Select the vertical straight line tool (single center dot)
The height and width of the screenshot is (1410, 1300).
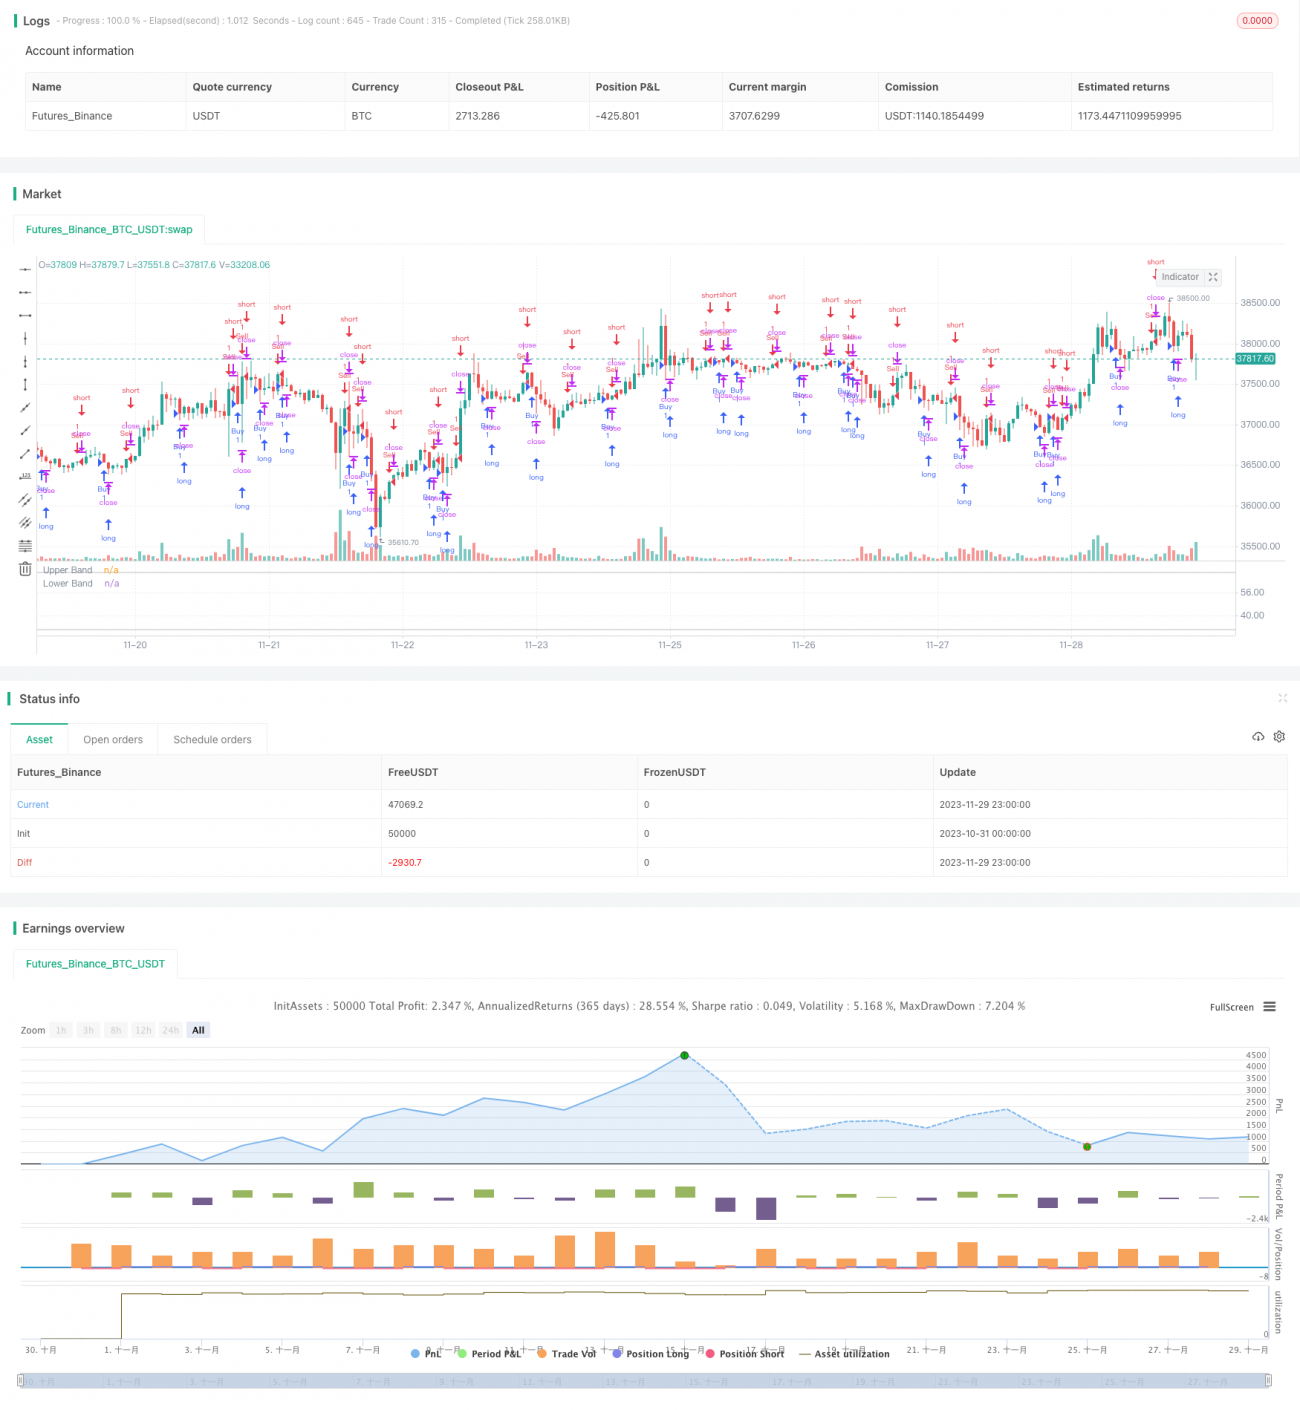pyautogui.click(x=25, y=338)
